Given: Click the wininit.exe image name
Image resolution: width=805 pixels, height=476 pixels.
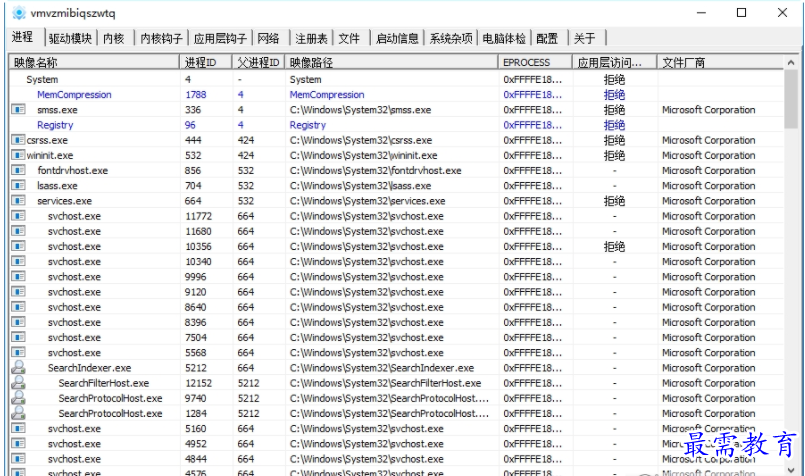Looking at the screenshot, I should point(50,155).
